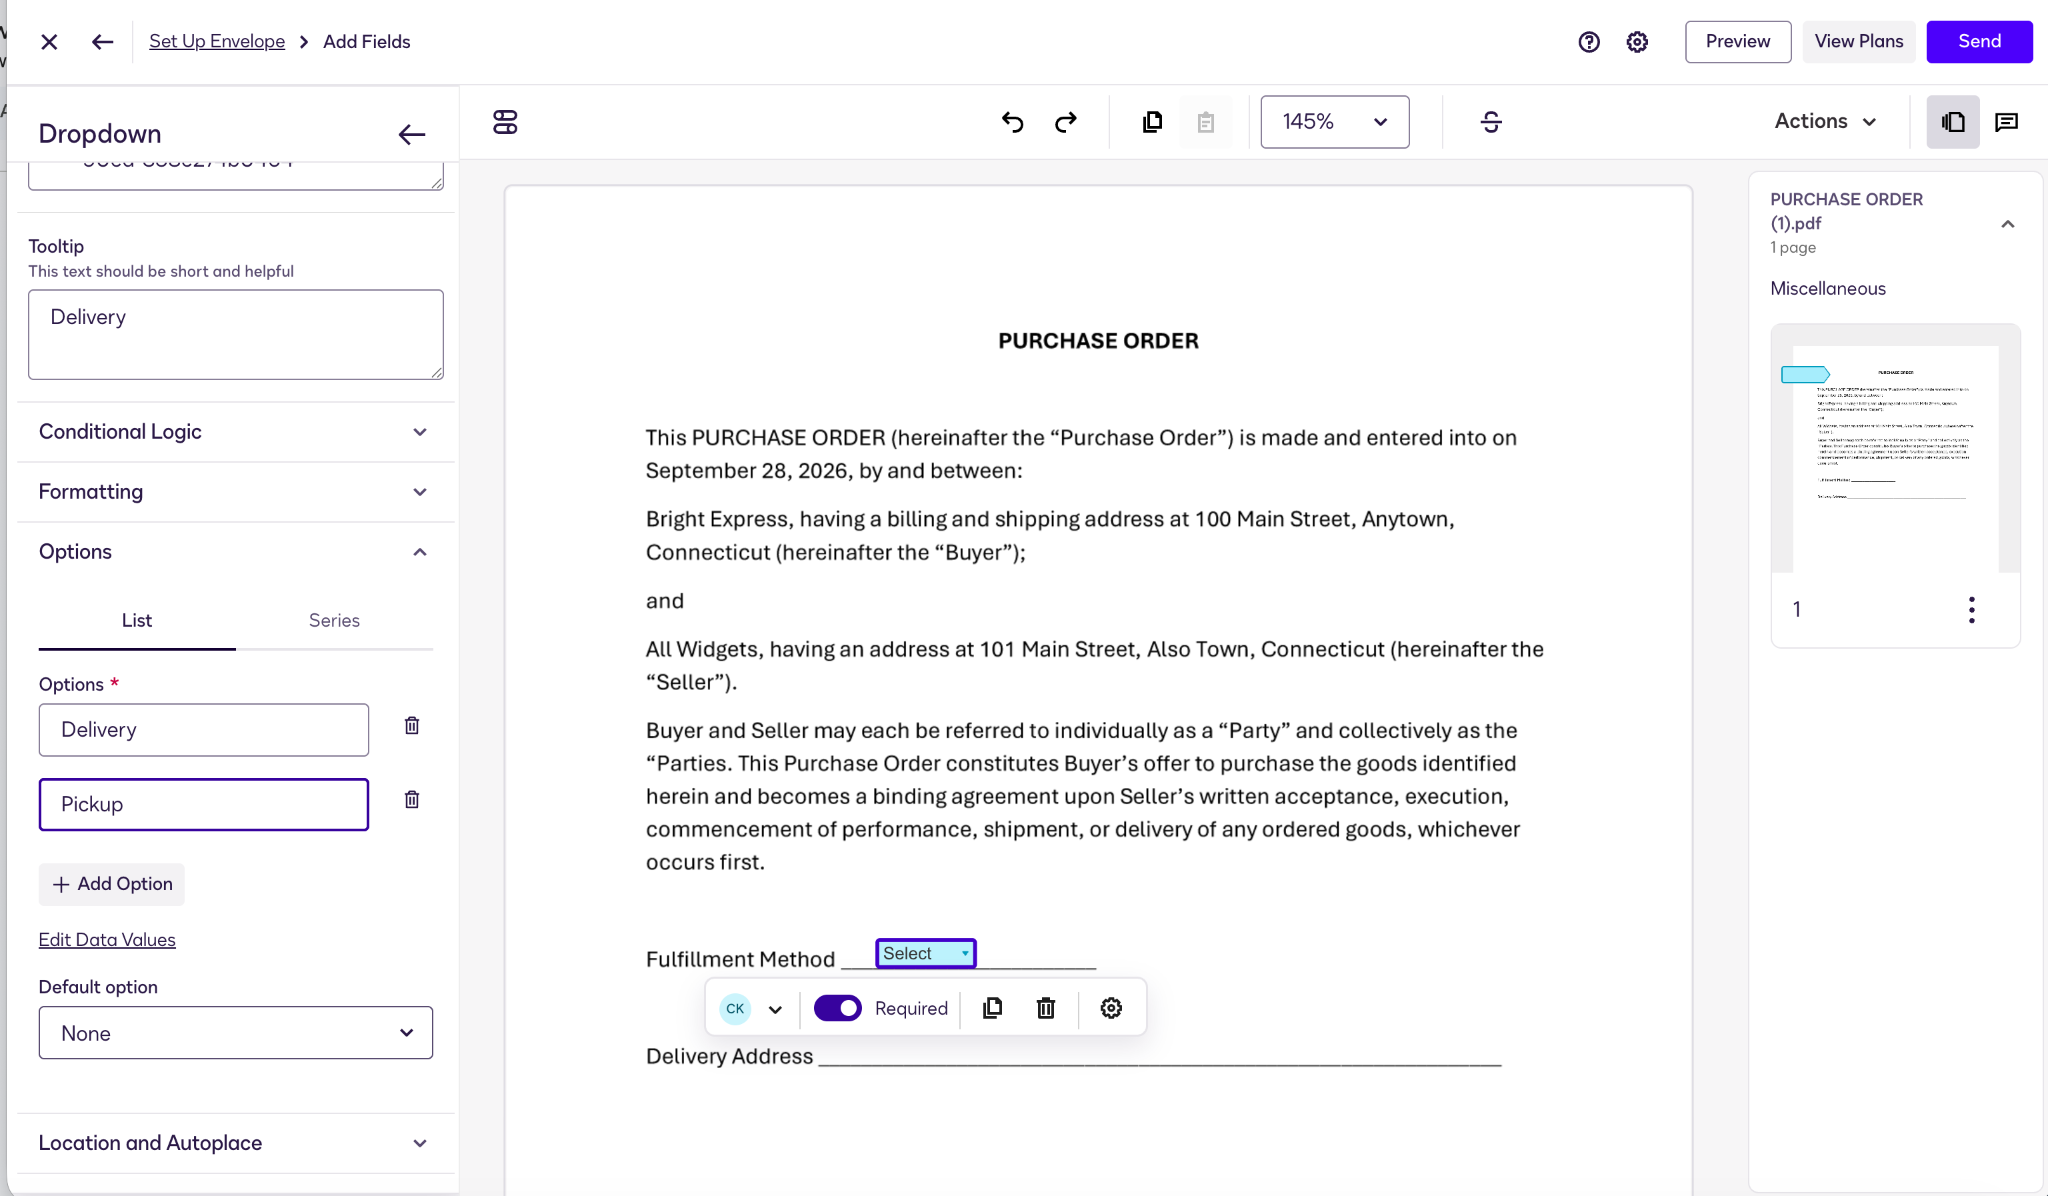
Task: Switch to the Series tab
Action: pos(334,620)
